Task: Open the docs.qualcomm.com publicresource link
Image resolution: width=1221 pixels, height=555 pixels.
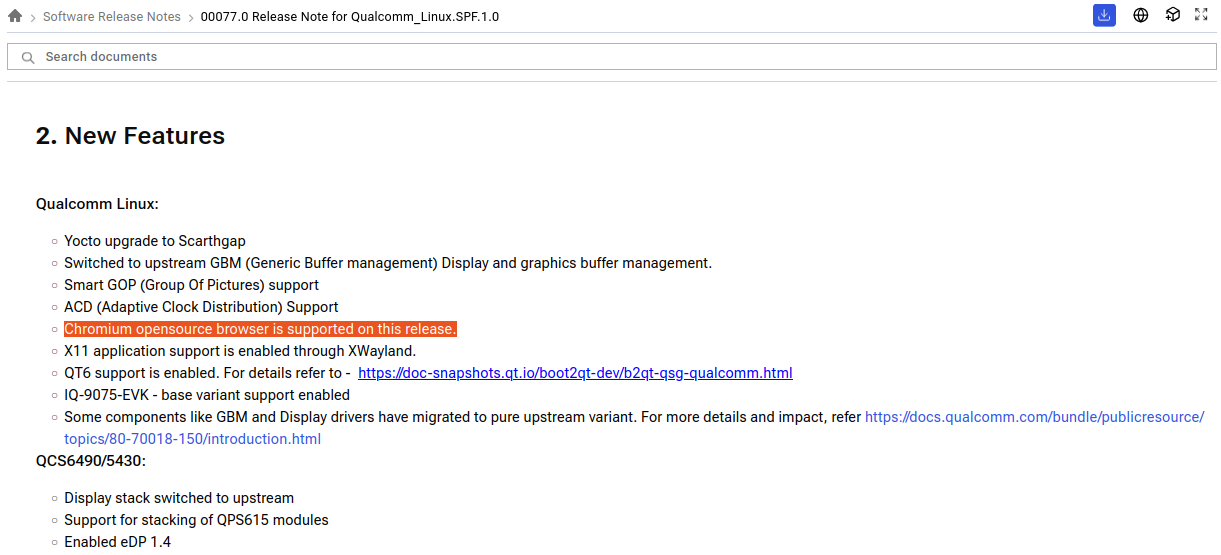Action: click(x=1034, y=417)
